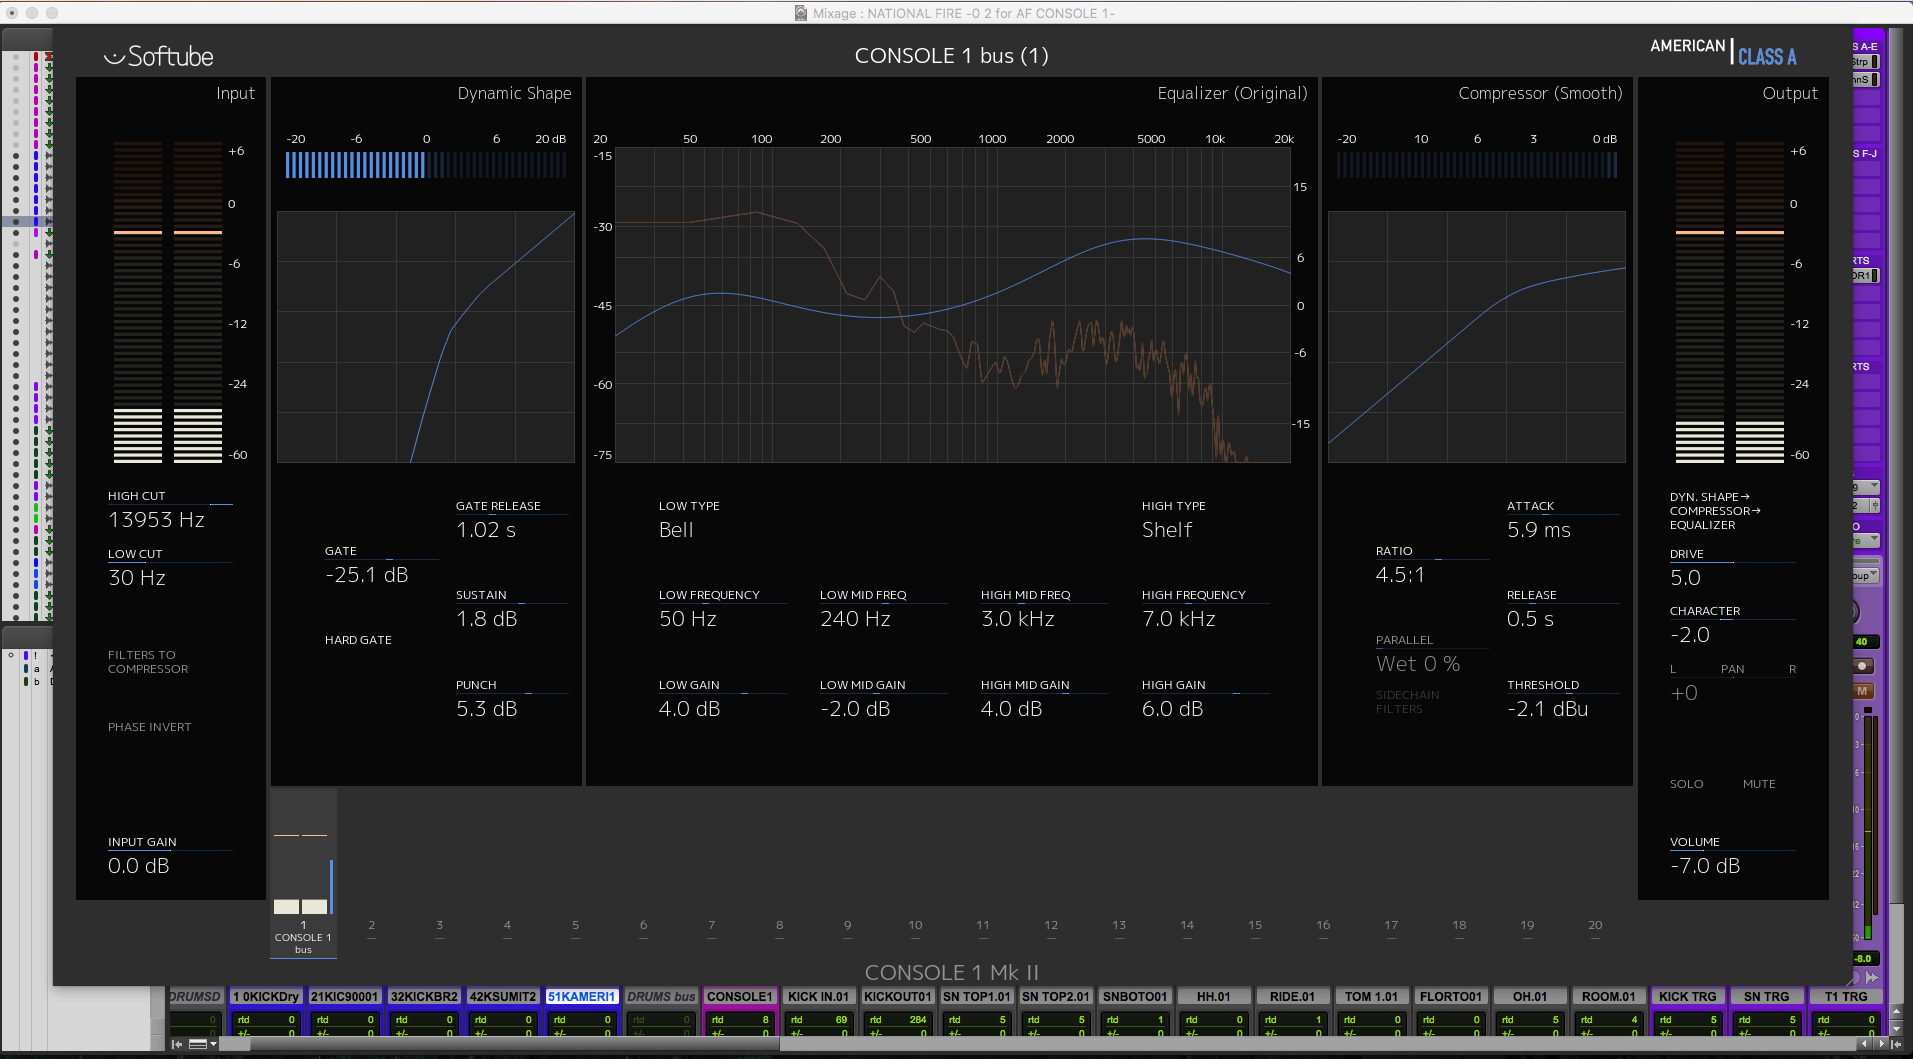The image size is (1913, 1059).
Task: Select the 51KAMERI1 track name
Action: tap(581, 997)
